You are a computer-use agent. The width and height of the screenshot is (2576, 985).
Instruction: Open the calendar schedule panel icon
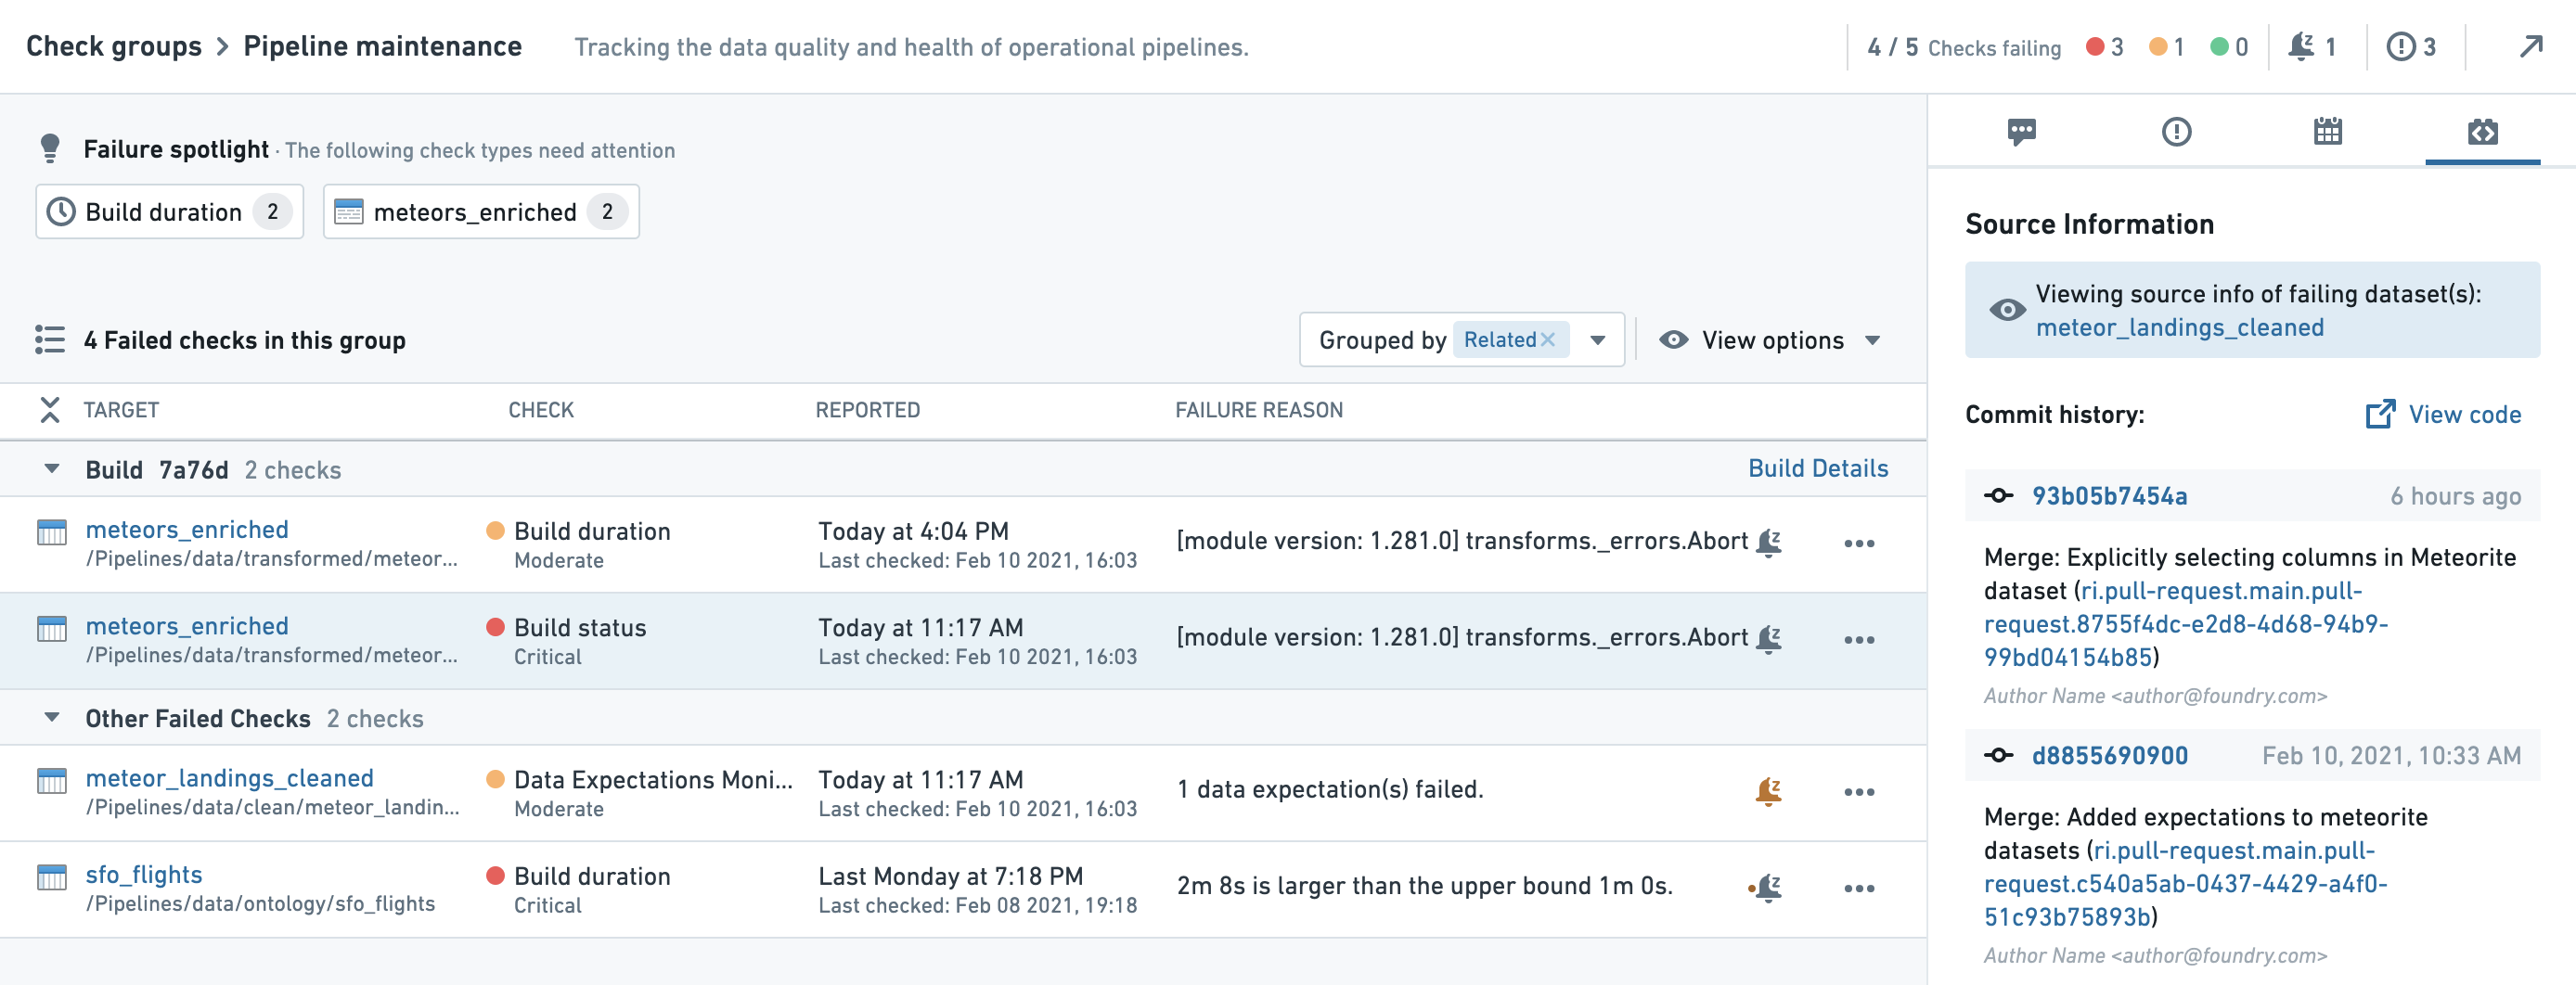2327,131
